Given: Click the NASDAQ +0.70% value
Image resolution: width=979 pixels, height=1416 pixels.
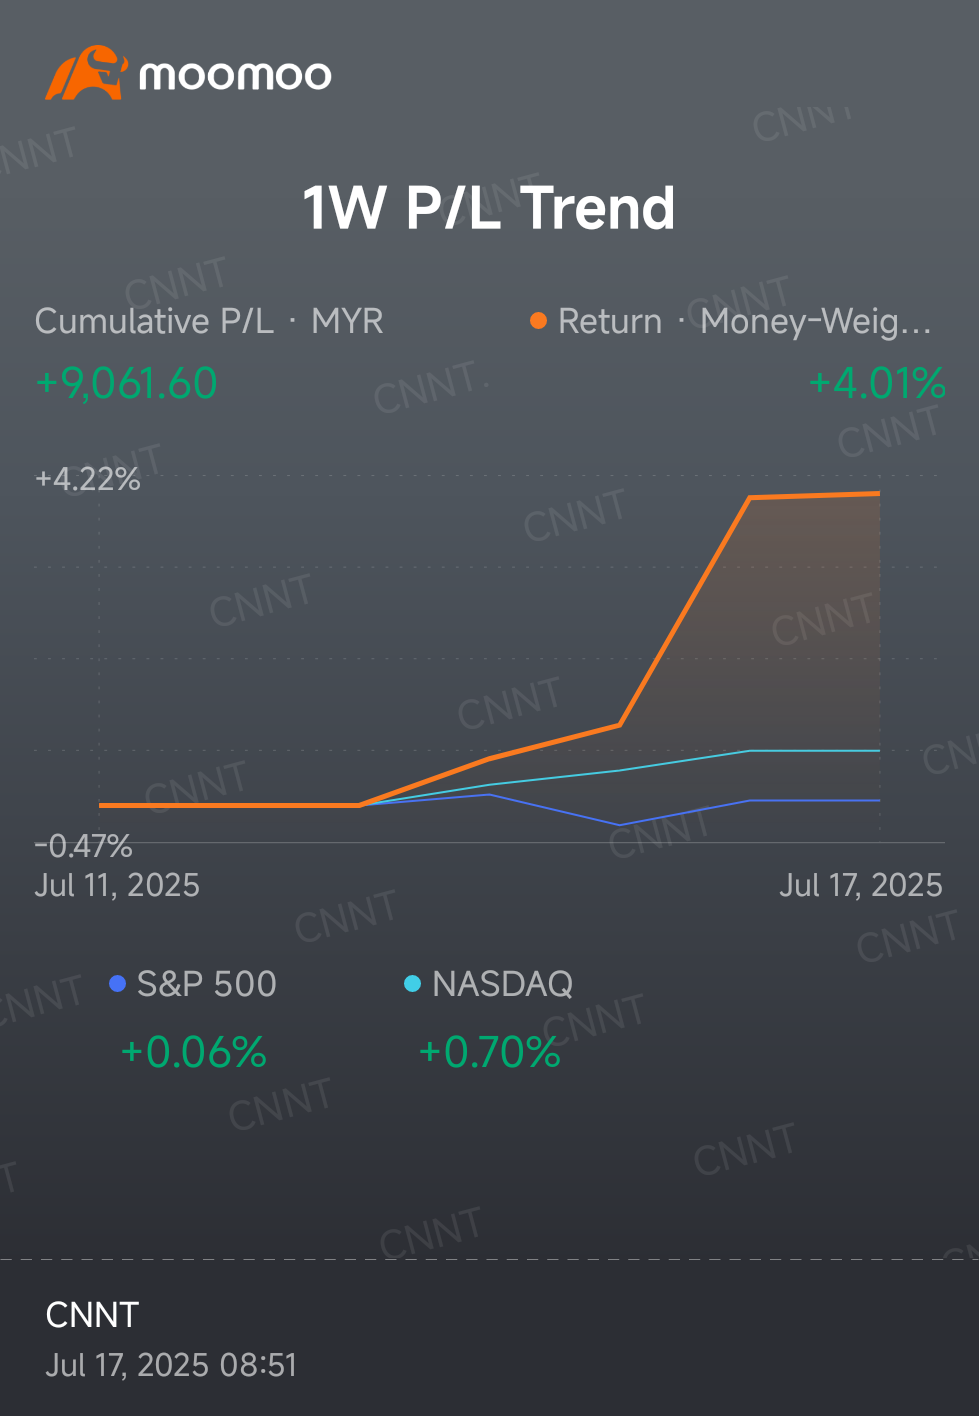Looking at the screenshot, I should point(489,1052).
